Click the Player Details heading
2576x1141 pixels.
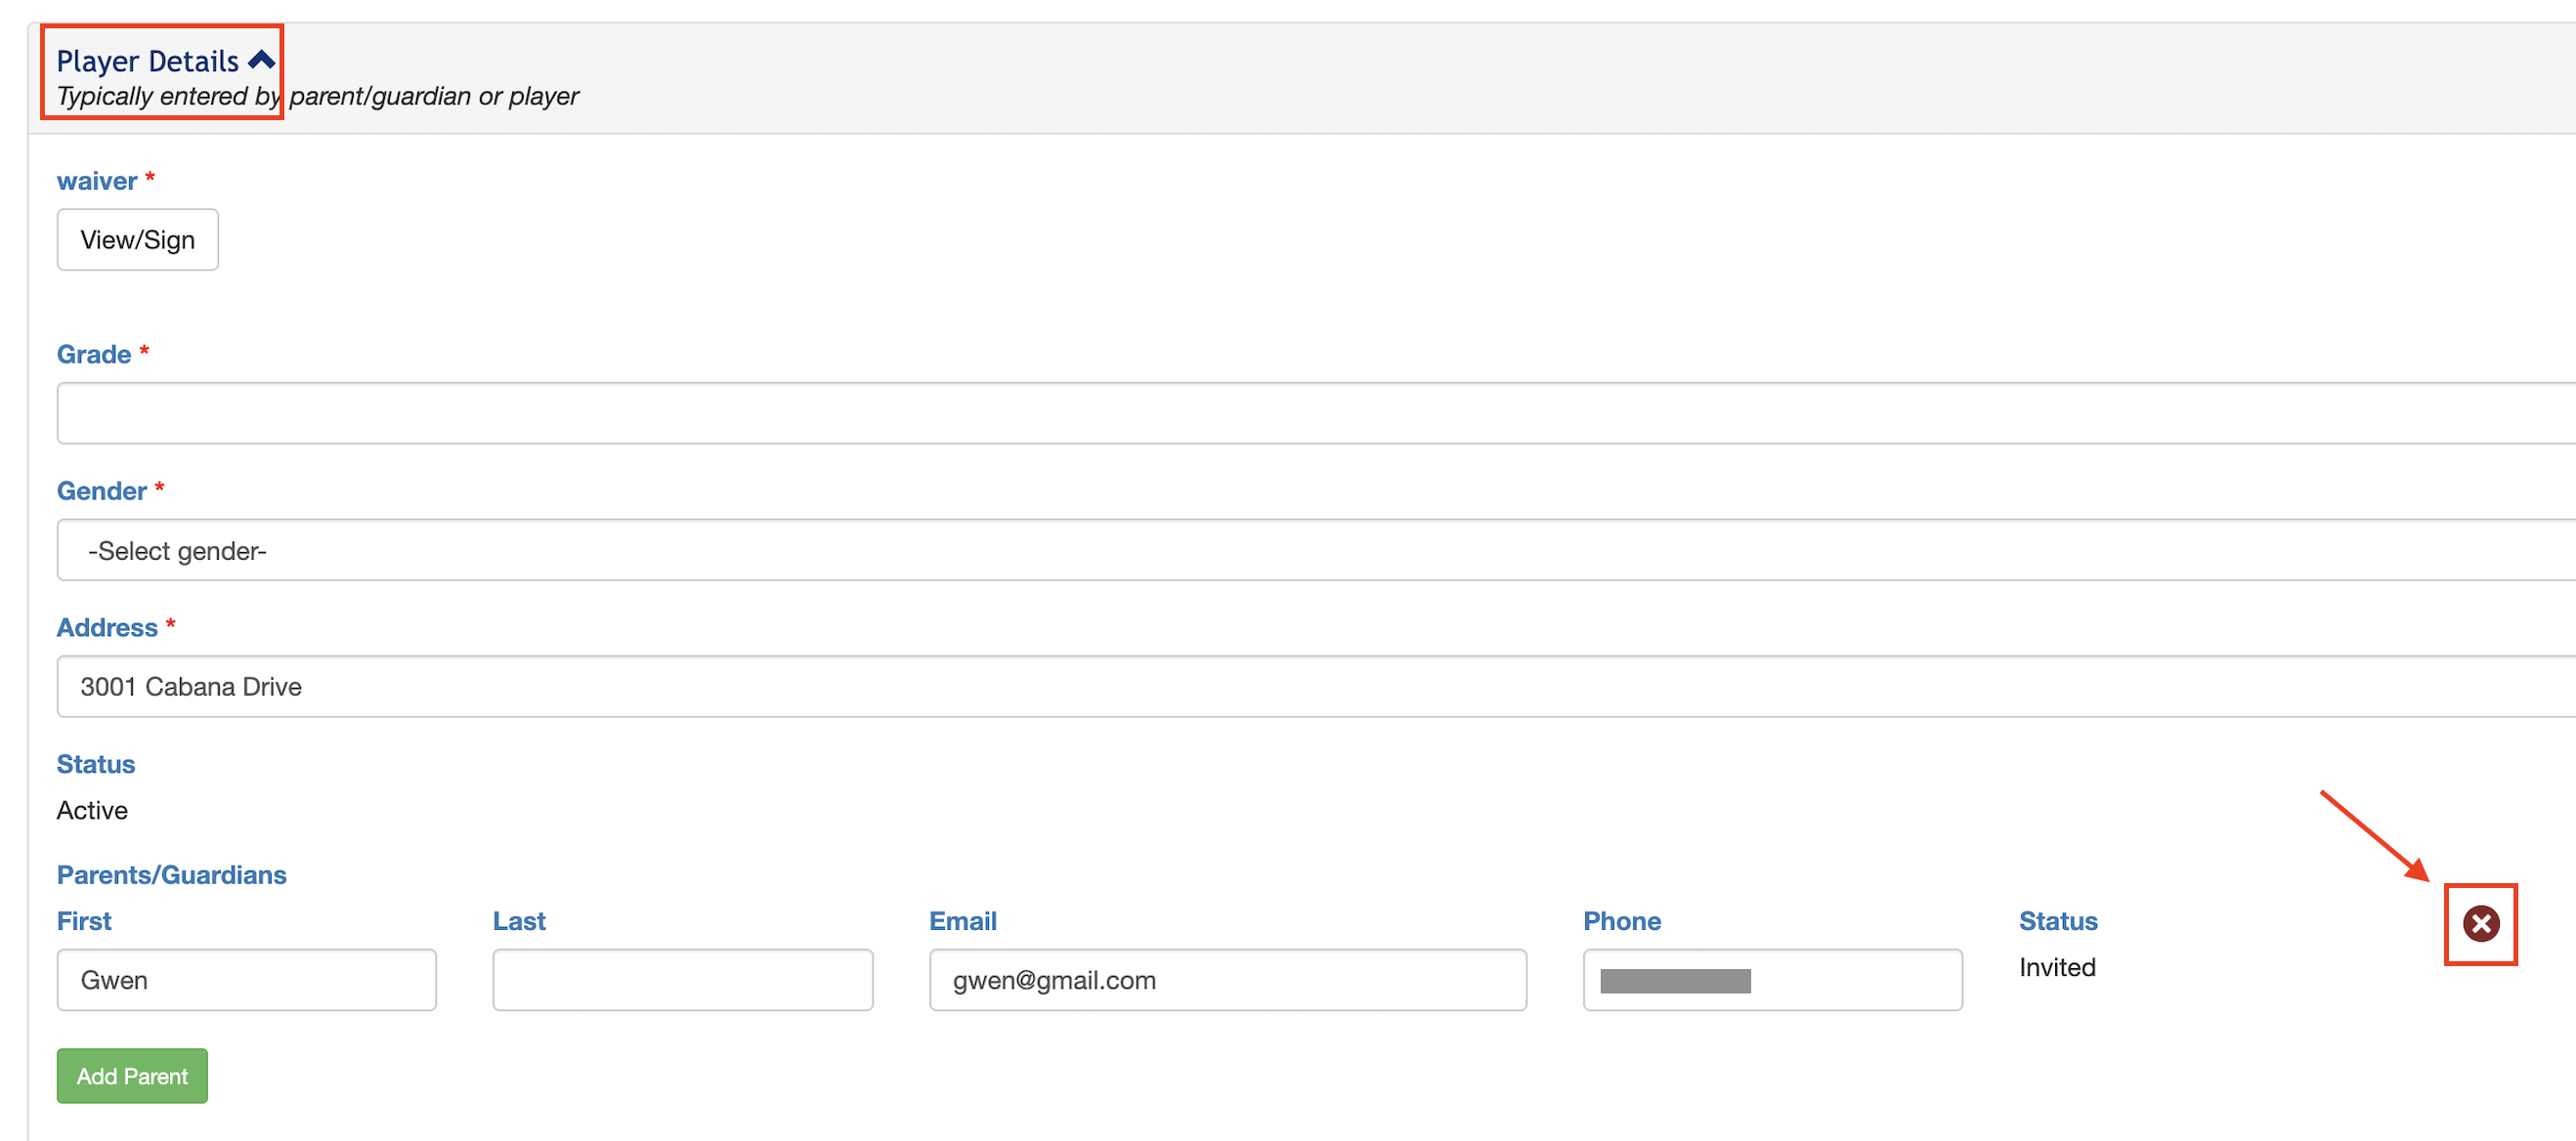147,62
